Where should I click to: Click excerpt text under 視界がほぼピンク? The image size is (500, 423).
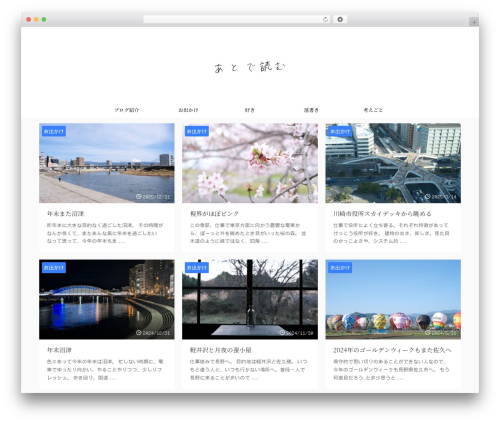click(x=248, y=233)
